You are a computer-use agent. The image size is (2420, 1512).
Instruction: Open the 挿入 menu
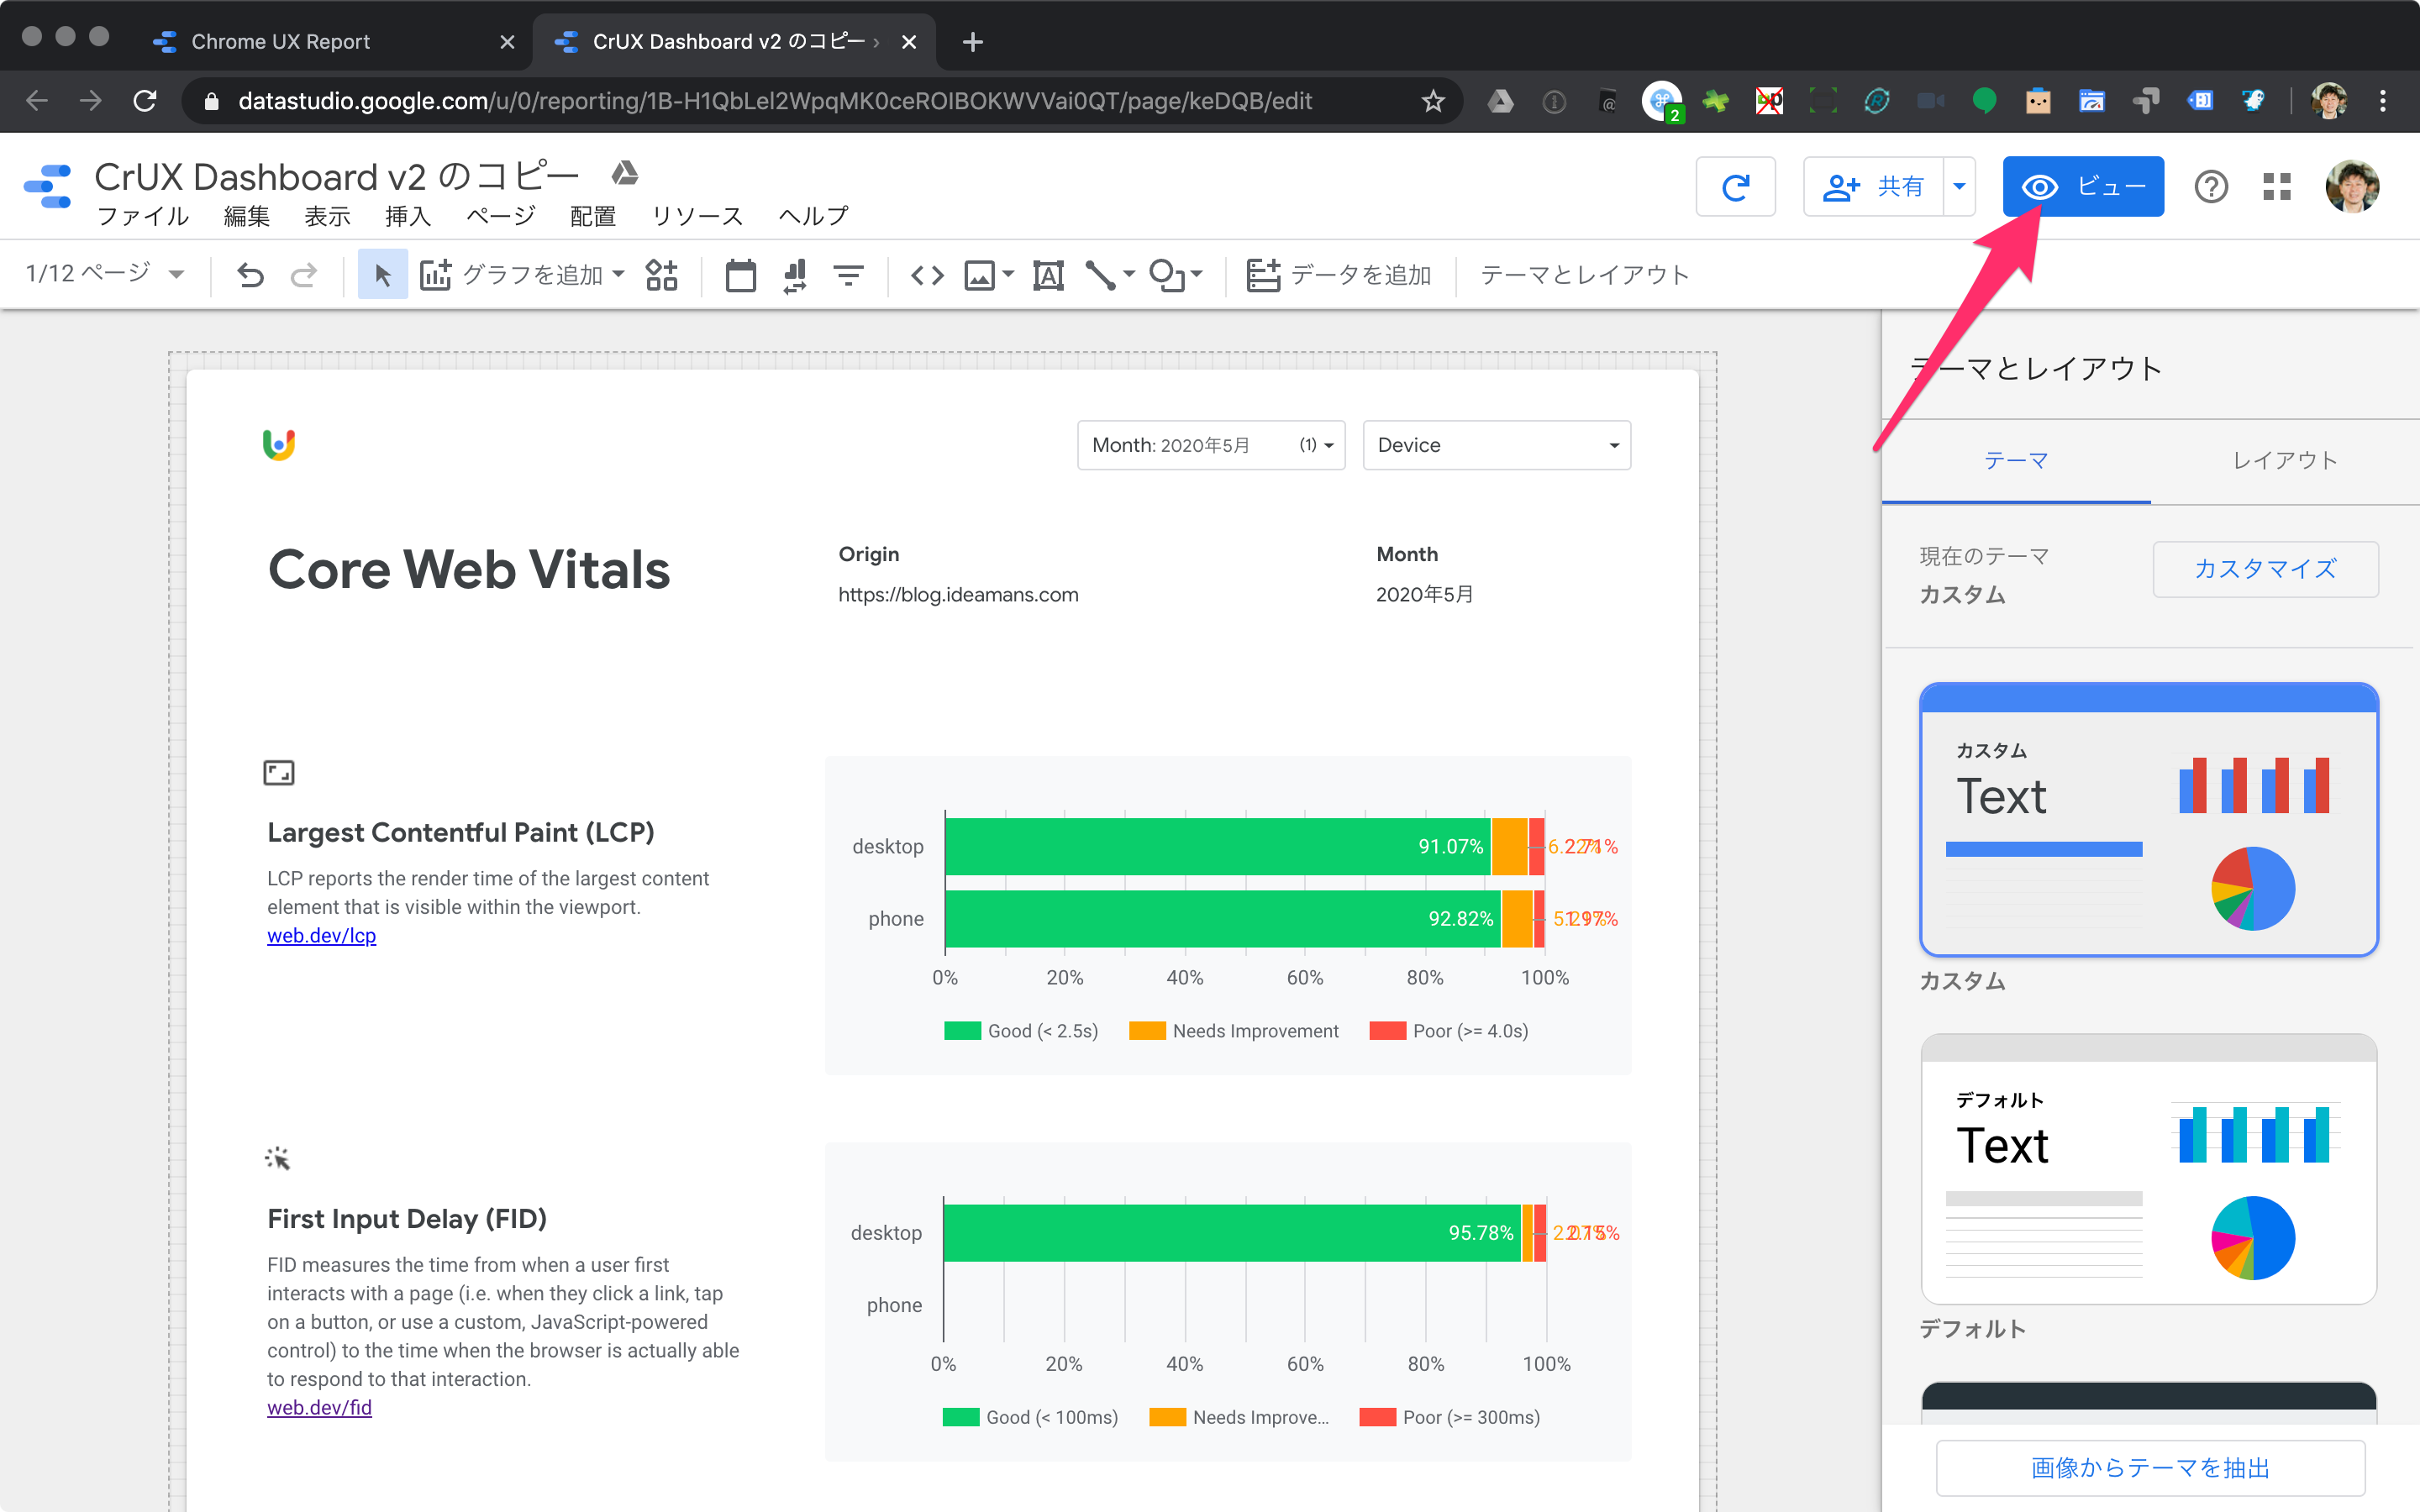pos(408,216)
